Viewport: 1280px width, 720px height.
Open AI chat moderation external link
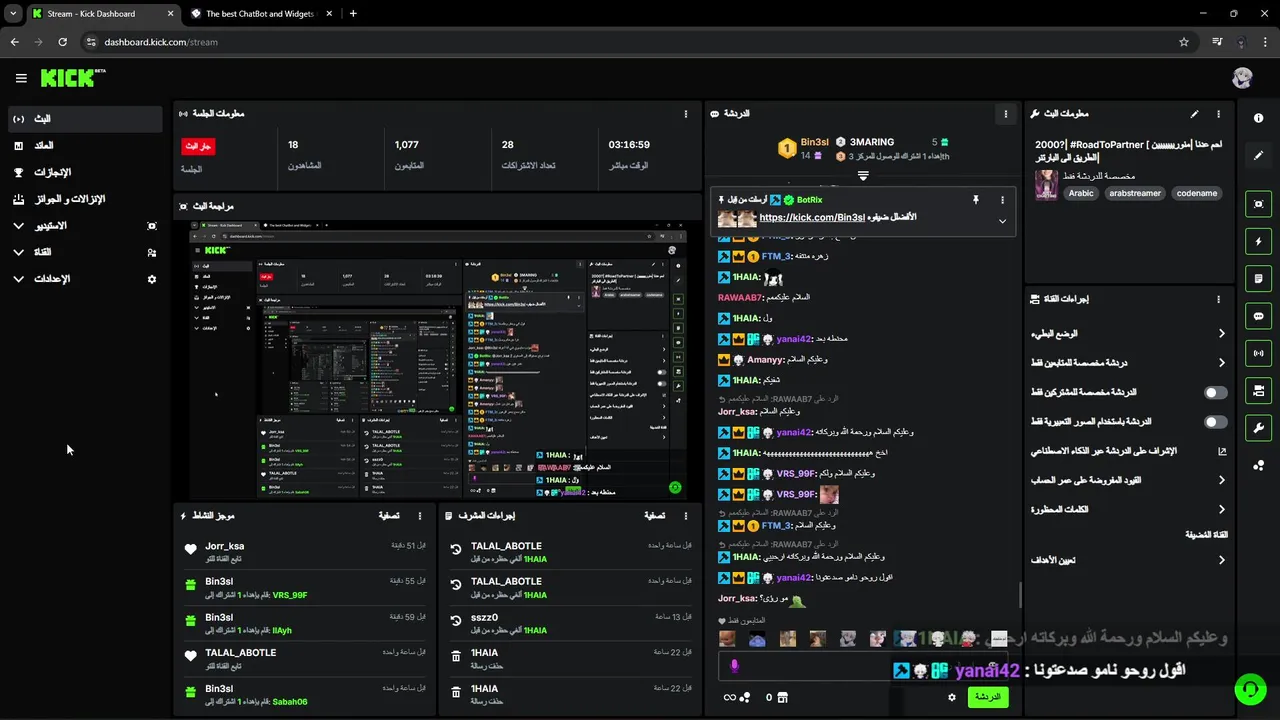[x=1221, y=451]
